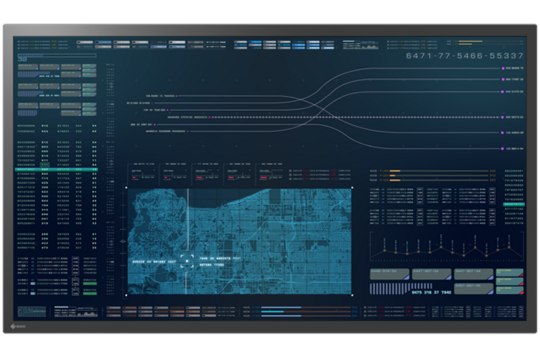
Task: Click the large code 6471-77-5466-55337
Action: pos(465,56)
